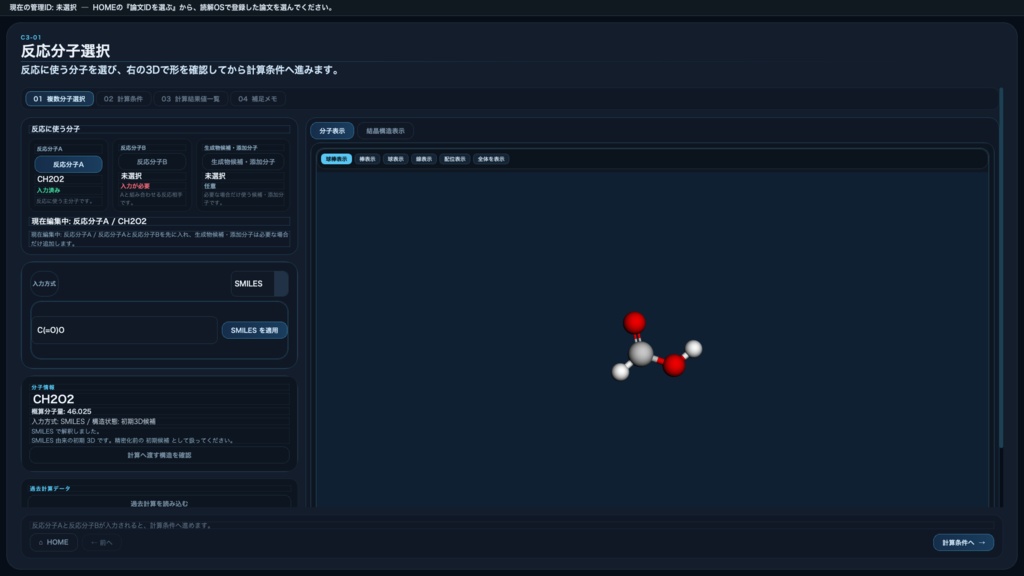The image size is (1024, 576).
Task: Click 全体を表示 to fit the molecule
Action: pyautogui.click(x=491, y=159)
